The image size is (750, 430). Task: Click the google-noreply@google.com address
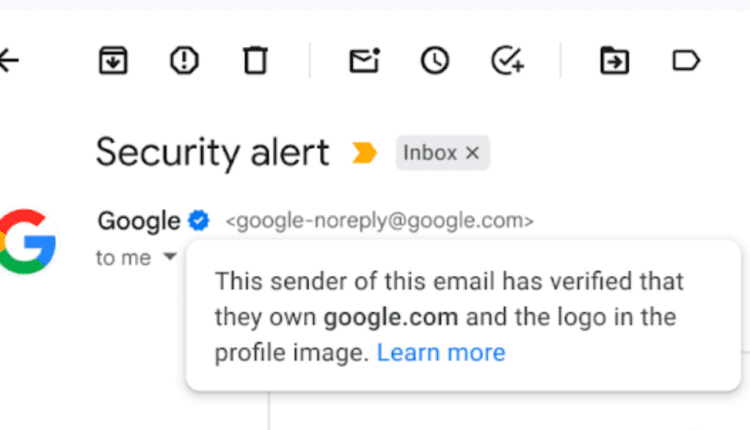coord(380,221)
